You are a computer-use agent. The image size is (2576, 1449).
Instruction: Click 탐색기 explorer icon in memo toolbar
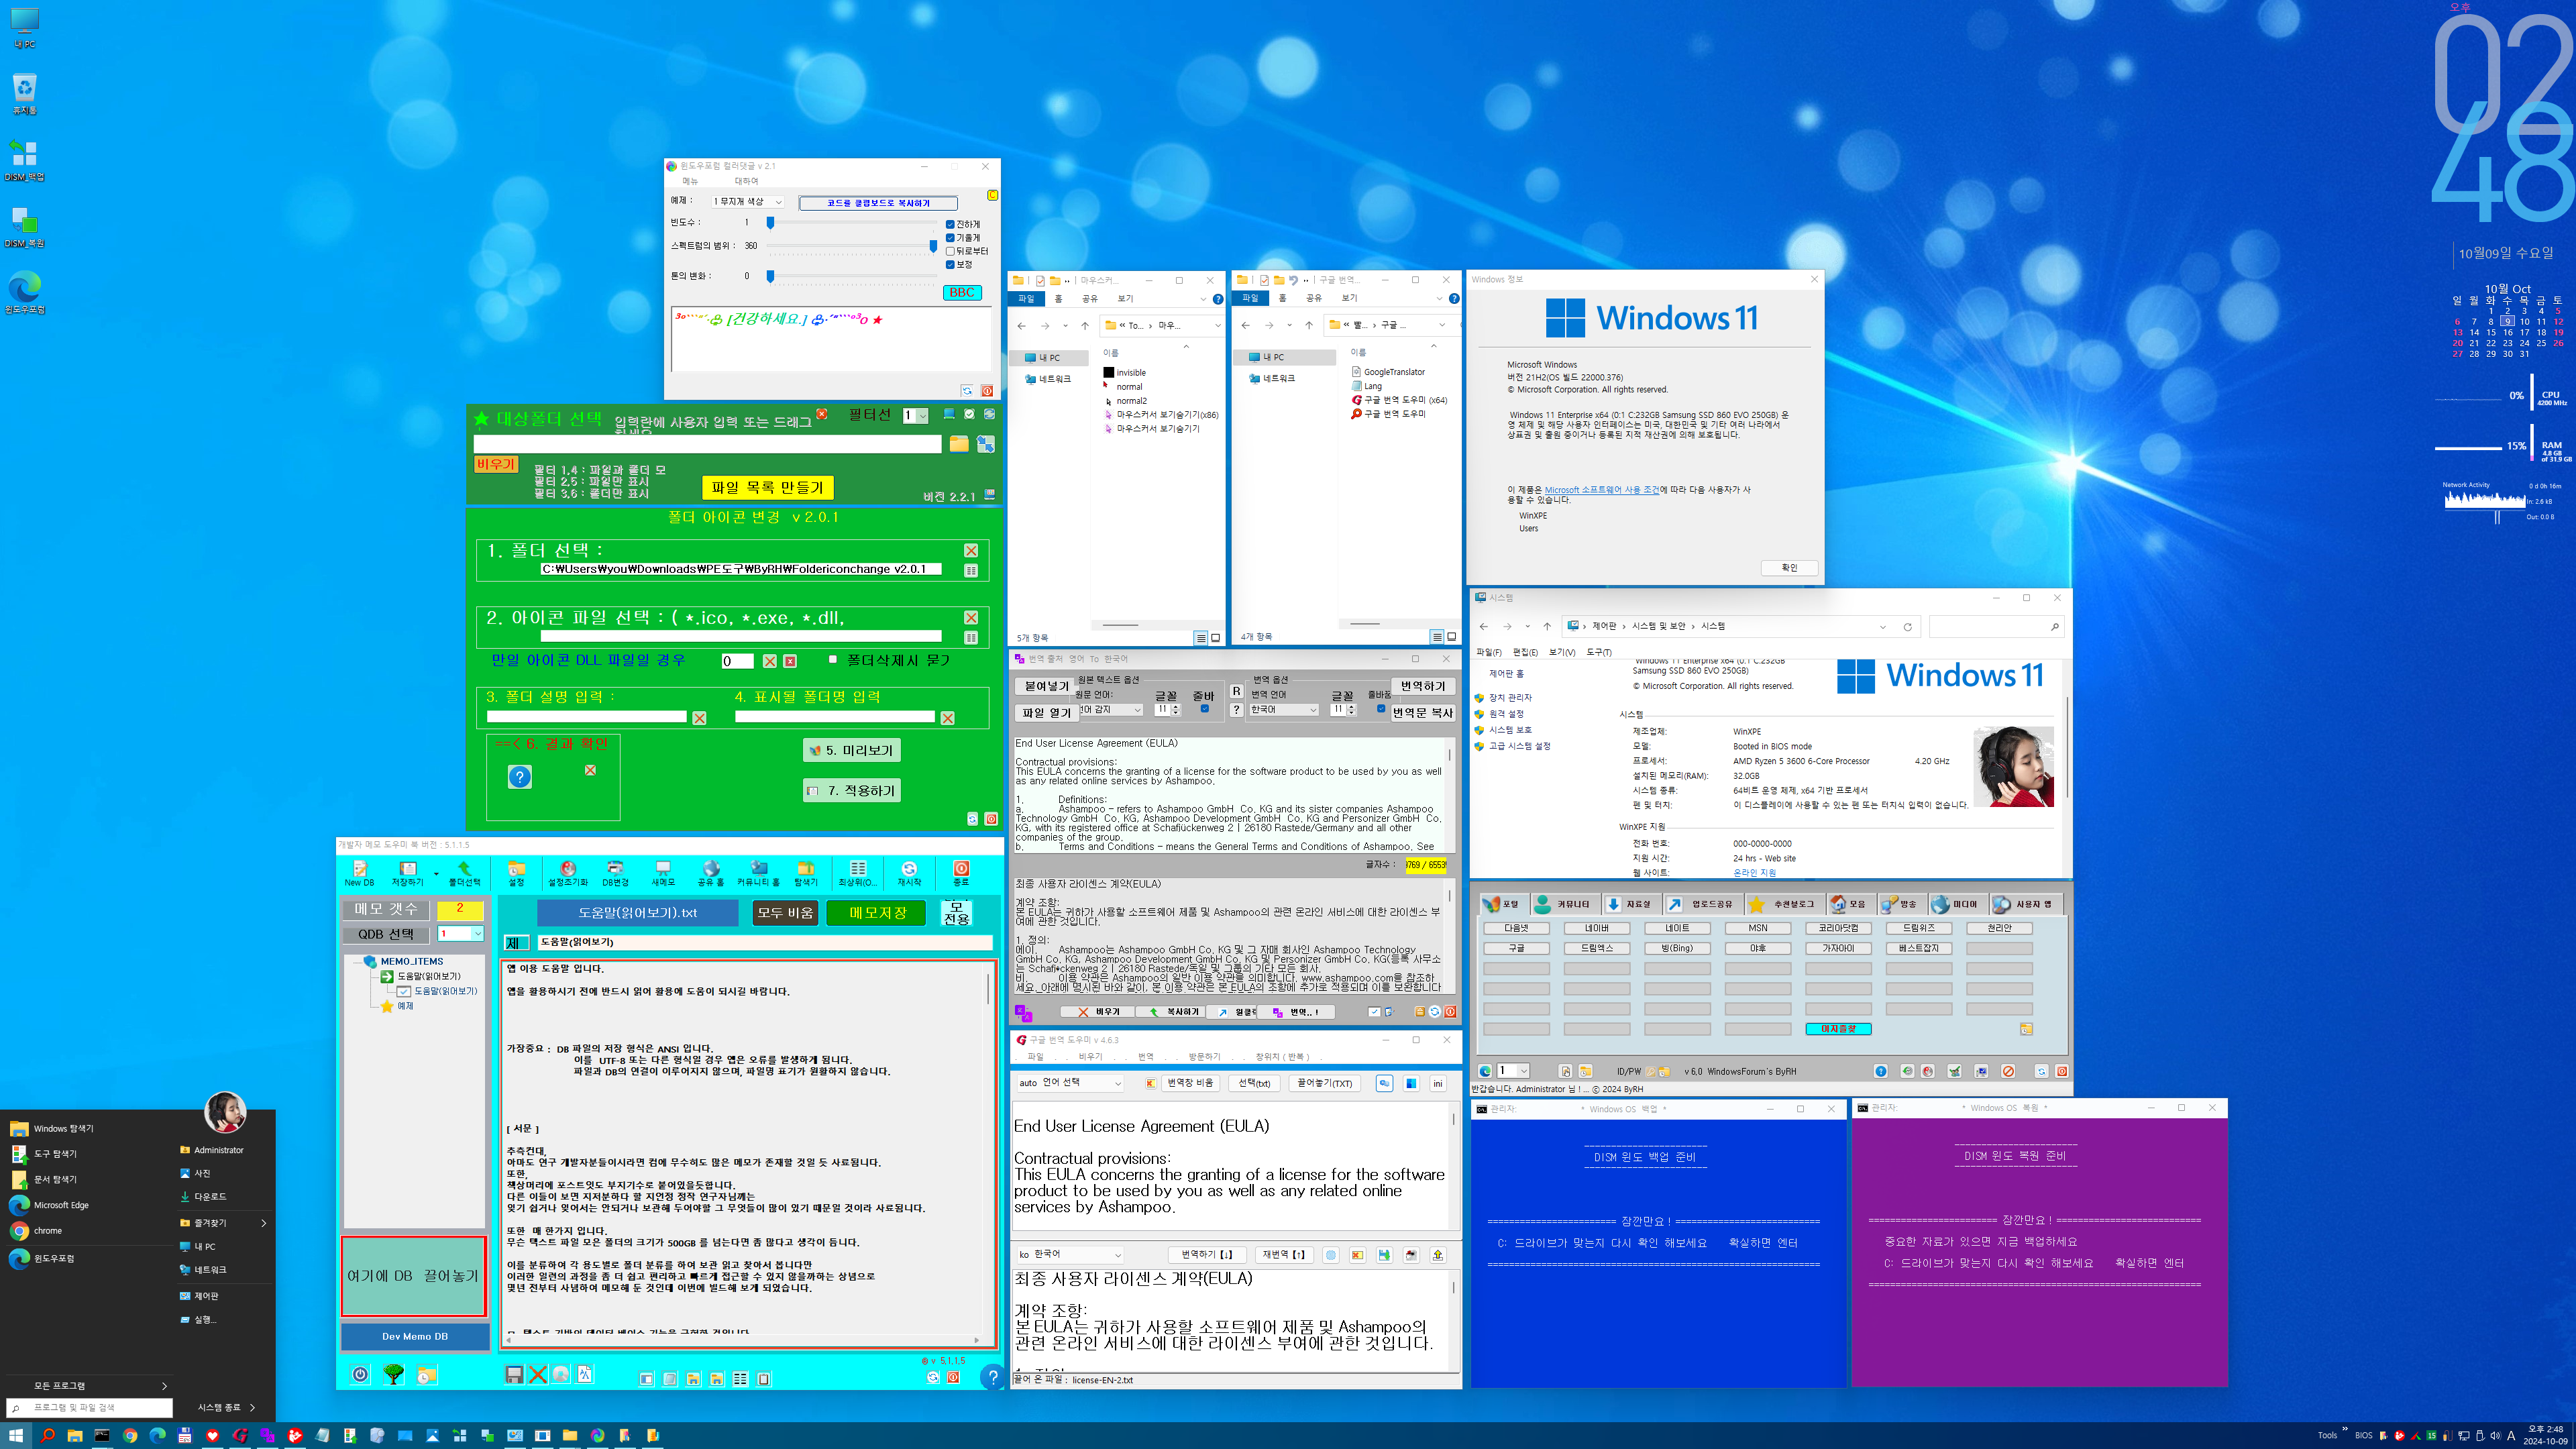806,873
